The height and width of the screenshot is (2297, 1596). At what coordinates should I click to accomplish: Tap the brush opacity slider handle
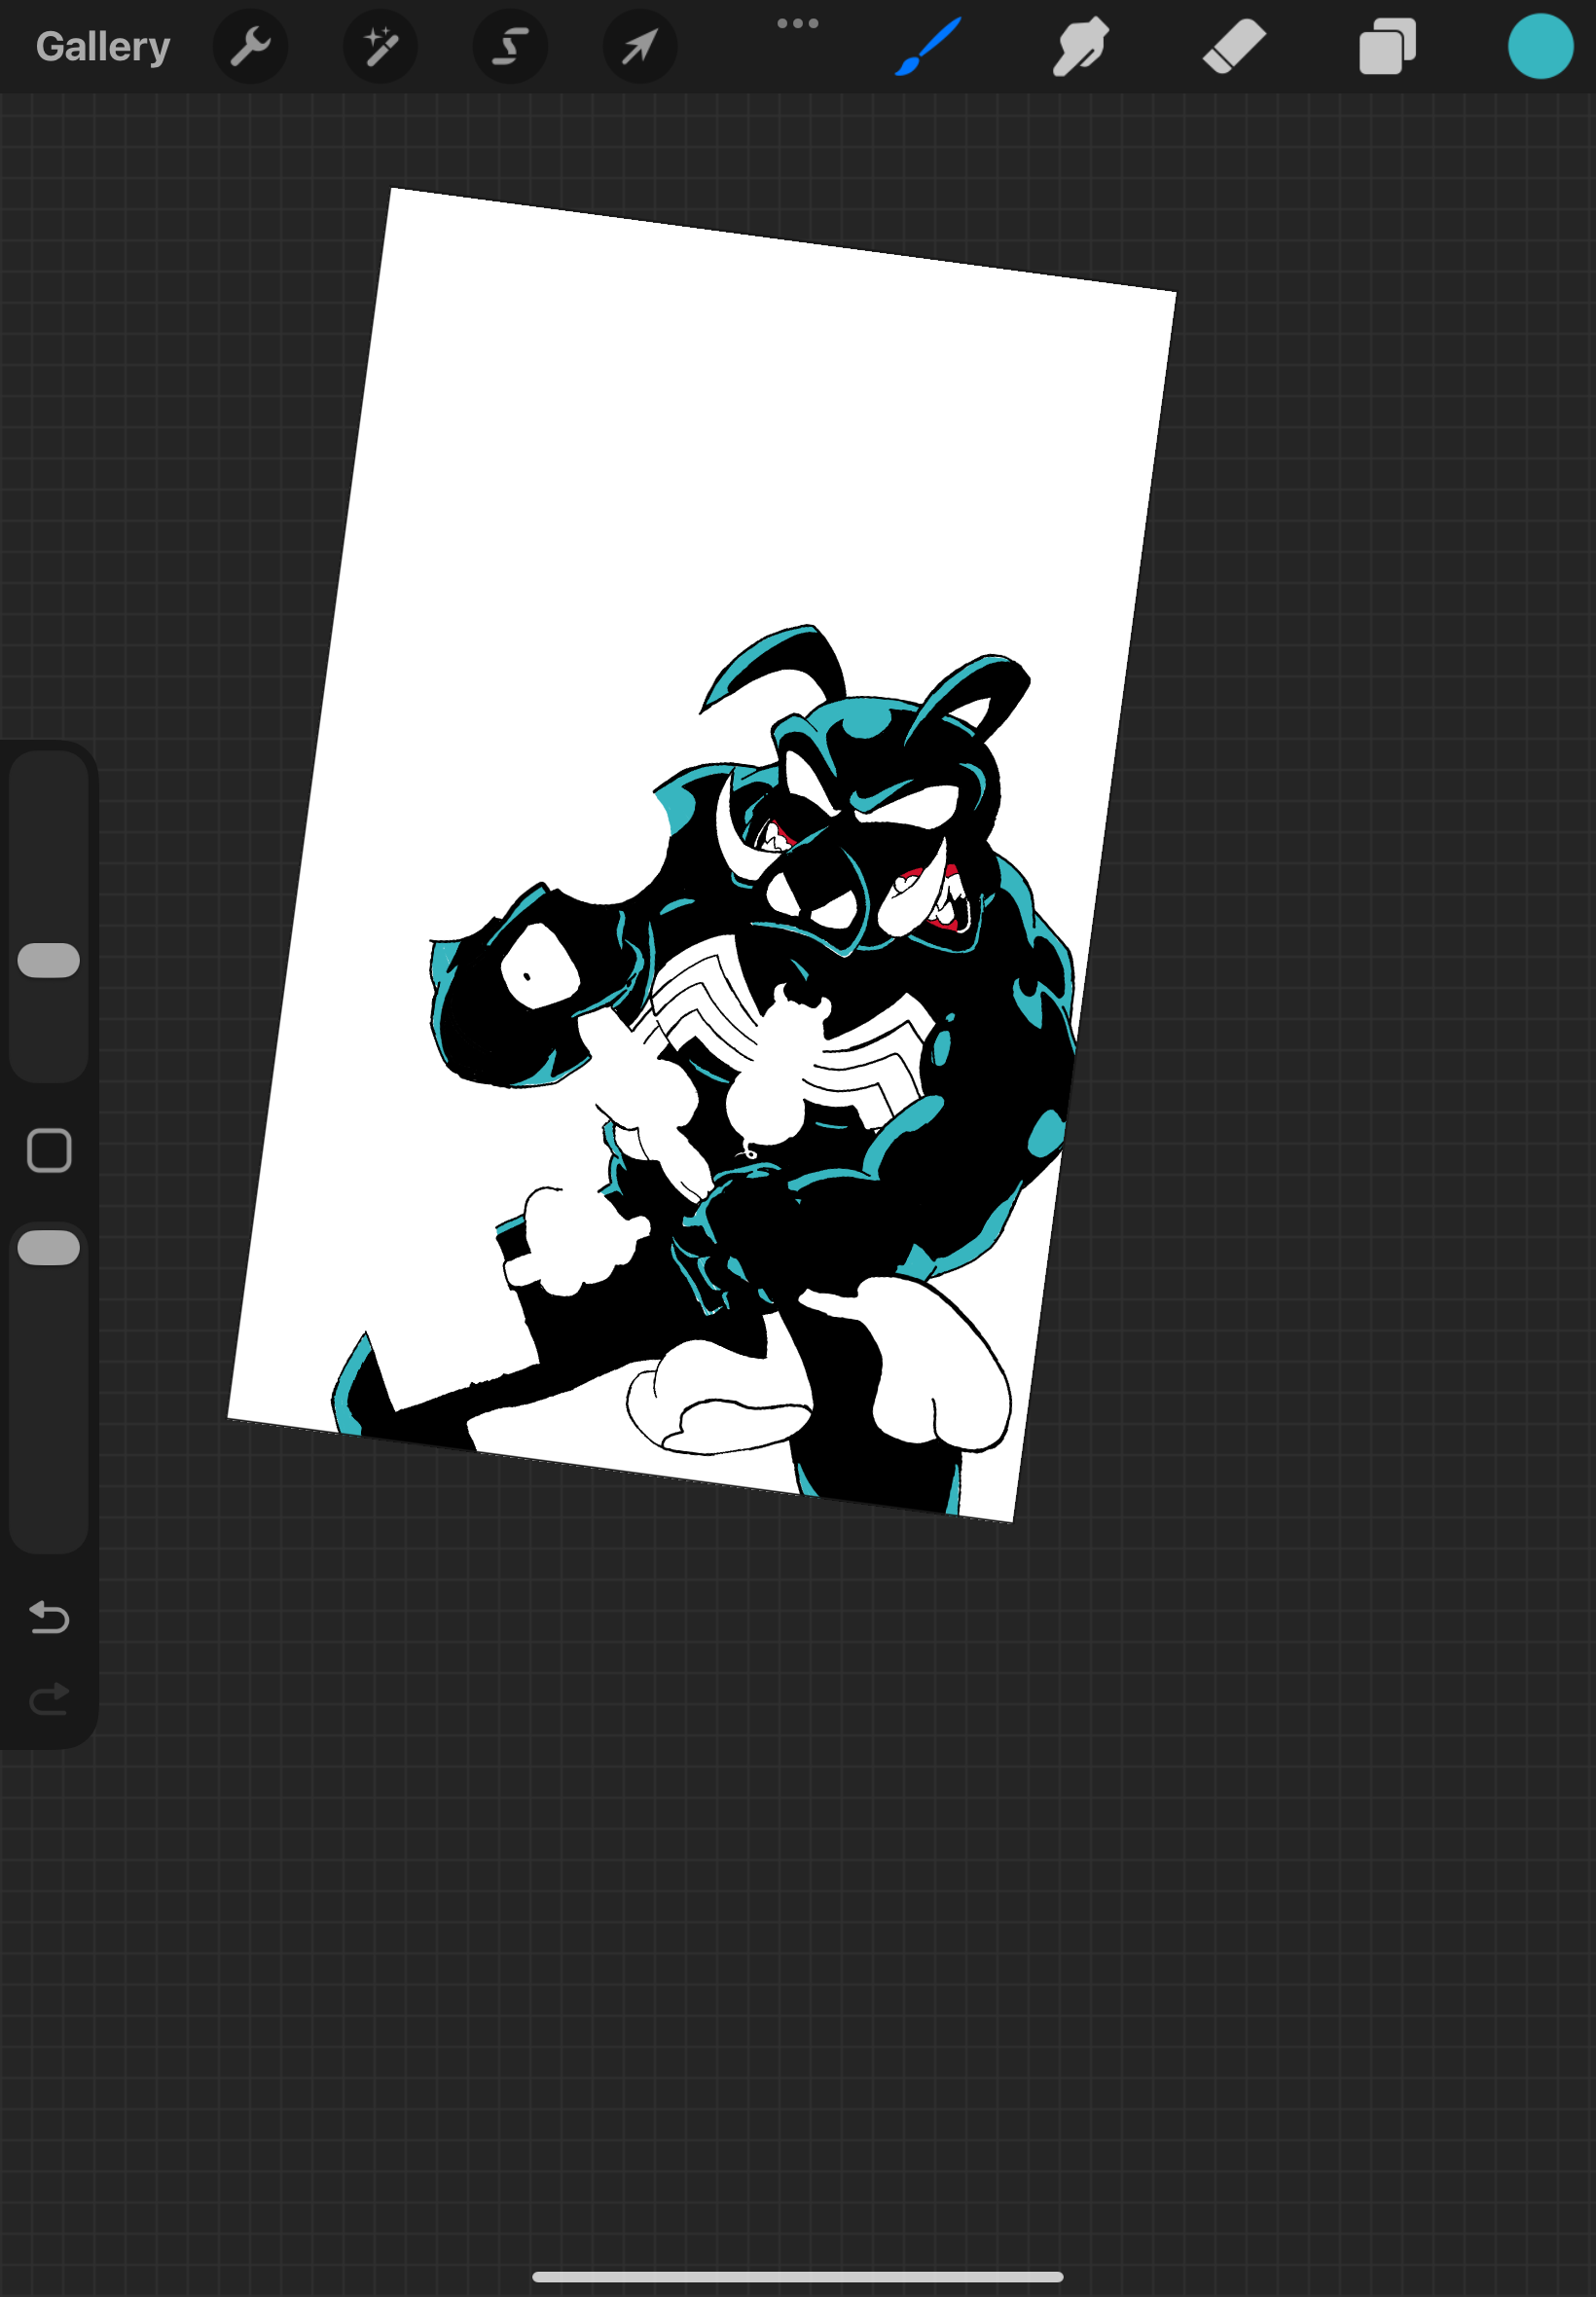[49, 1248]
